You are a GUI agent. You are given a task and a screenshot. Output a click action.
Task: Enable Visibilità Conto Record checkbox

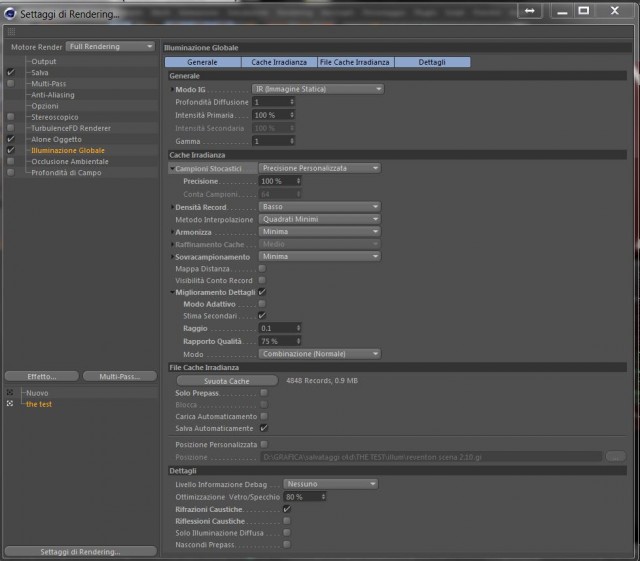(262, 280)
